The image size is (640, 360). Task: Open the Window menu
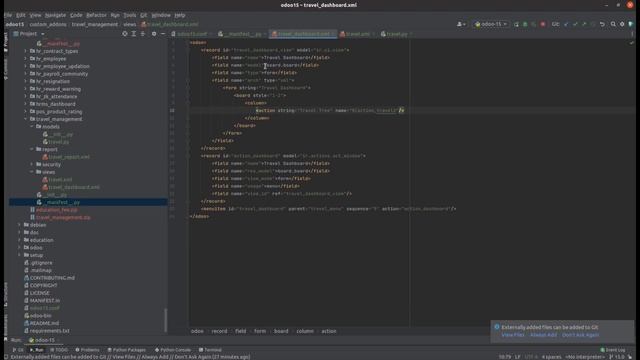click(x=161, y=15)
